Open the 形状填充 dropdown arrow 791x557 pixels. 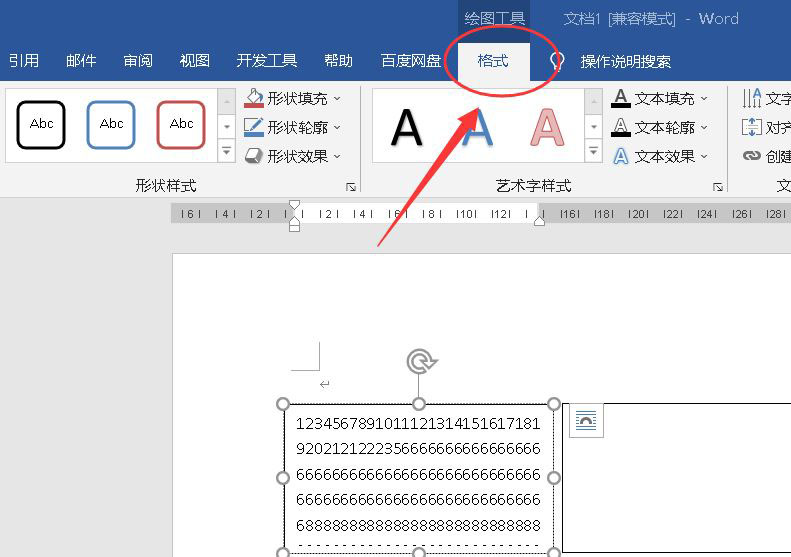337,98
